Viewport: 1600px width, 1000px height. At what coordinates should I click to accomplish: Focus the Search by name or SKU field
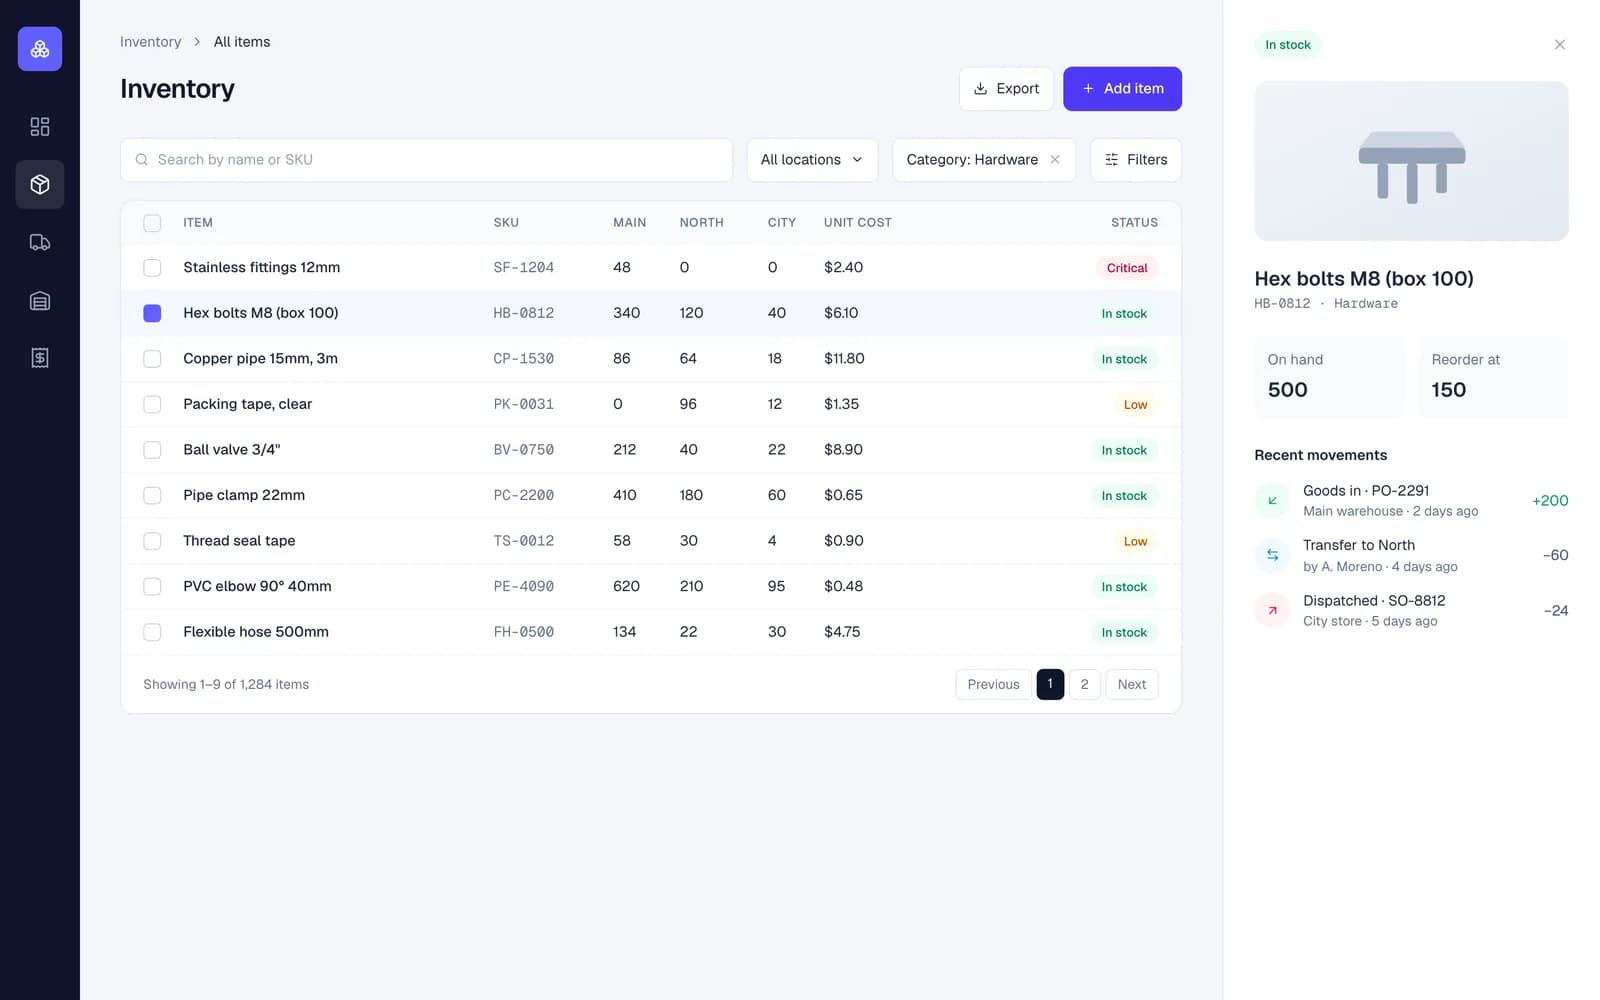point(426,160)
